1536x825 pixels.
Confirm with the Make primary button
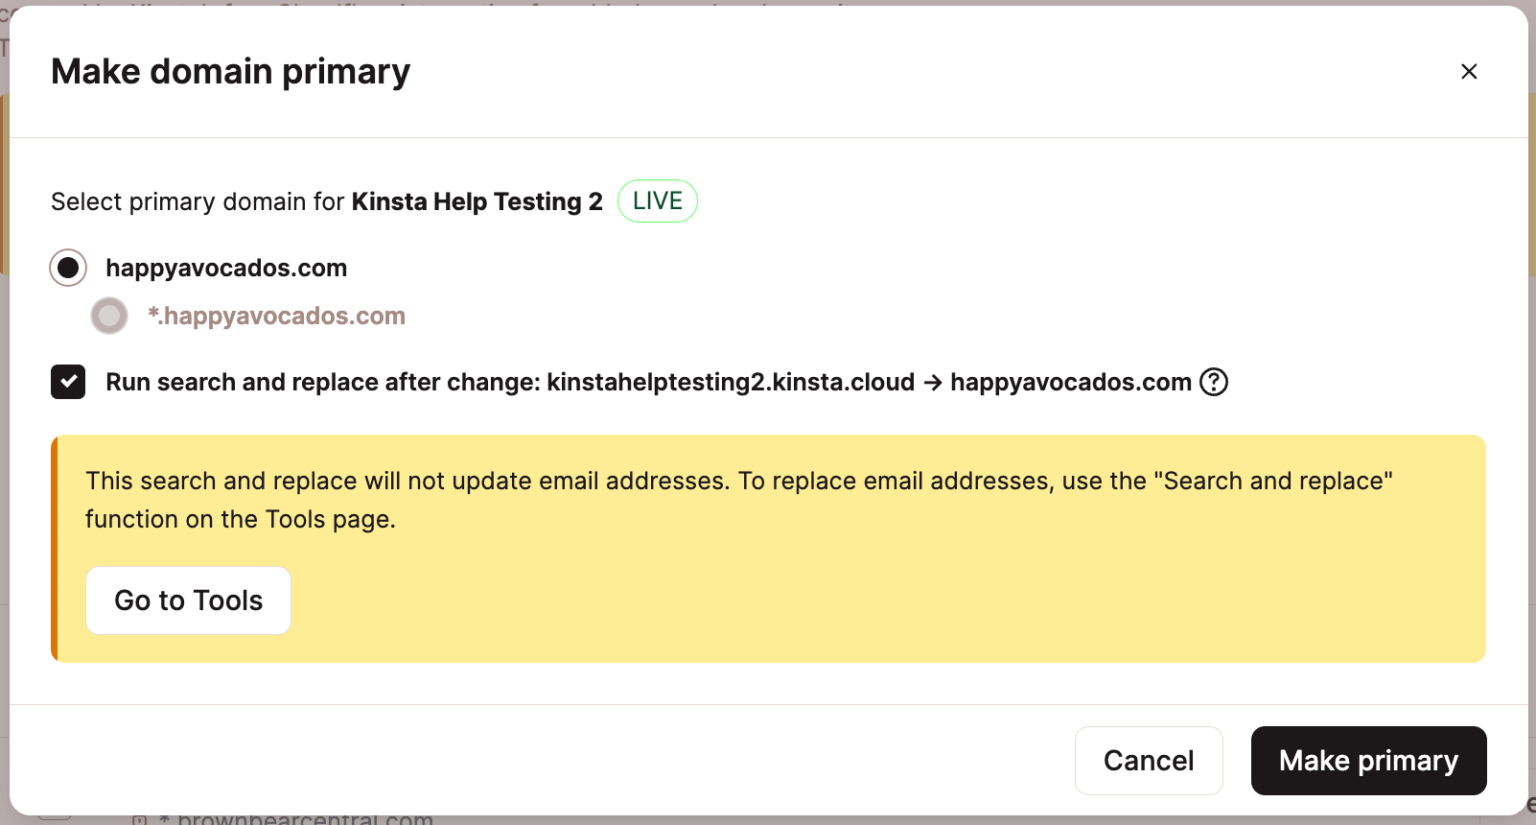point(1367,760)
